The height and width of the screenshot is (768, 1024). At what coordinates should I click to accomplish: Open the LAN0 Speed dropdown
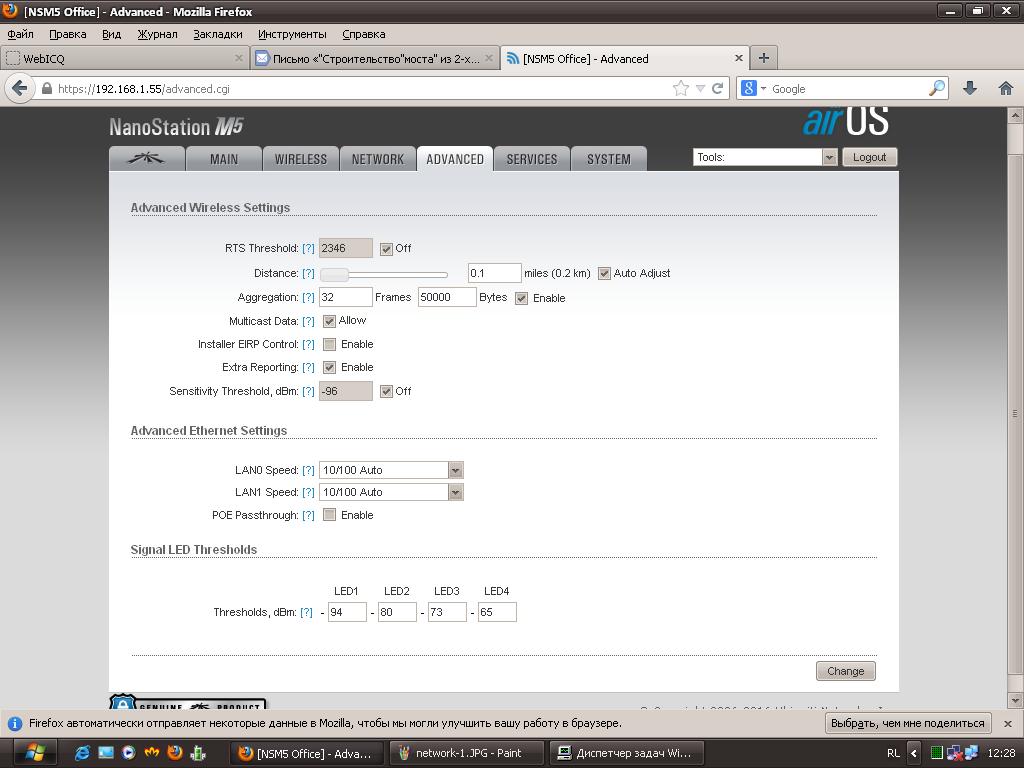(391, 470)
